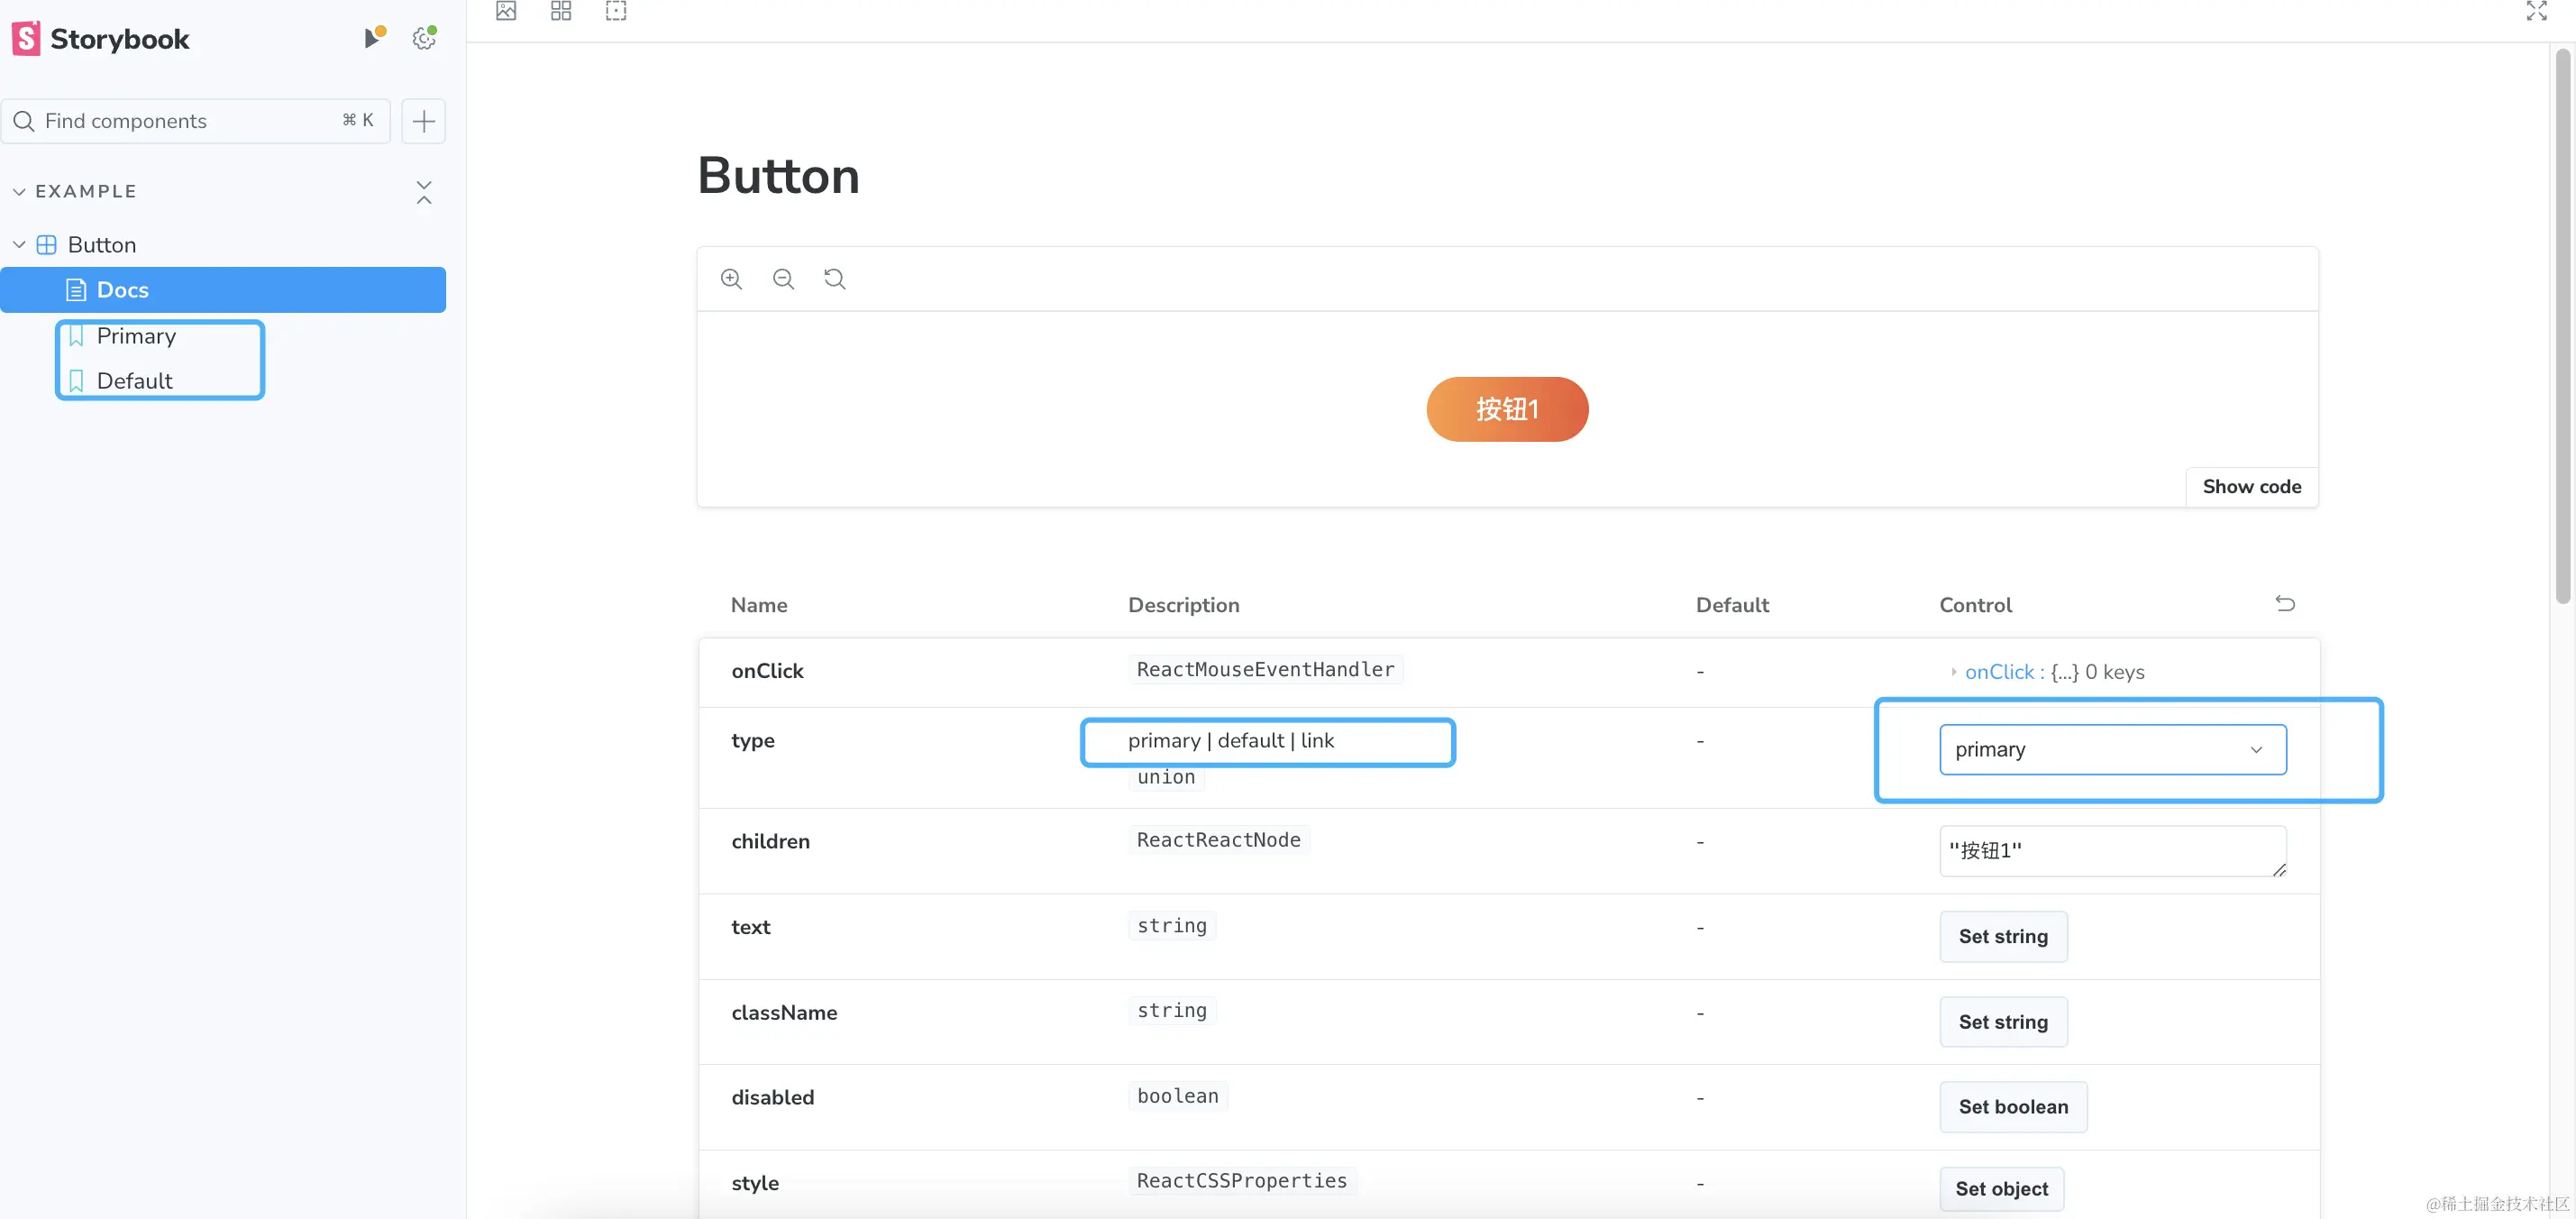Click the zoom in icon in the preview toolbar
Screen dimensions: 2576x1219
731,279
